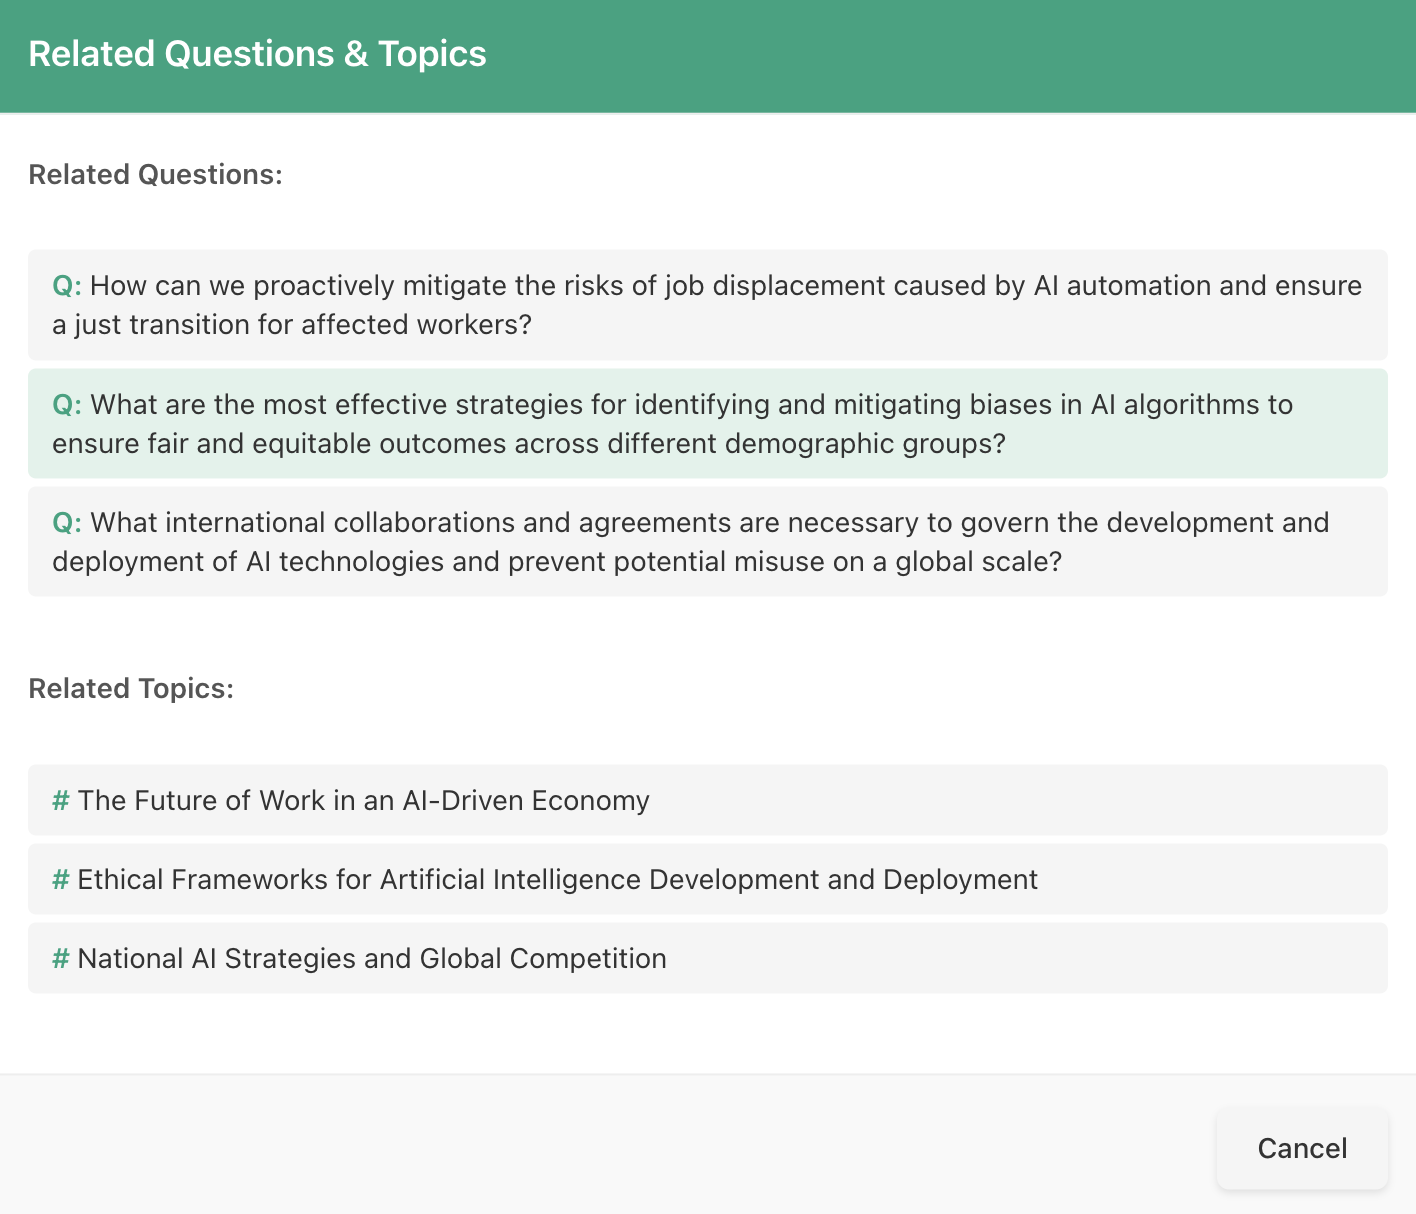Click the Related Questions & Topics title bar
1416x1214 pixels.
click(257, 53)
